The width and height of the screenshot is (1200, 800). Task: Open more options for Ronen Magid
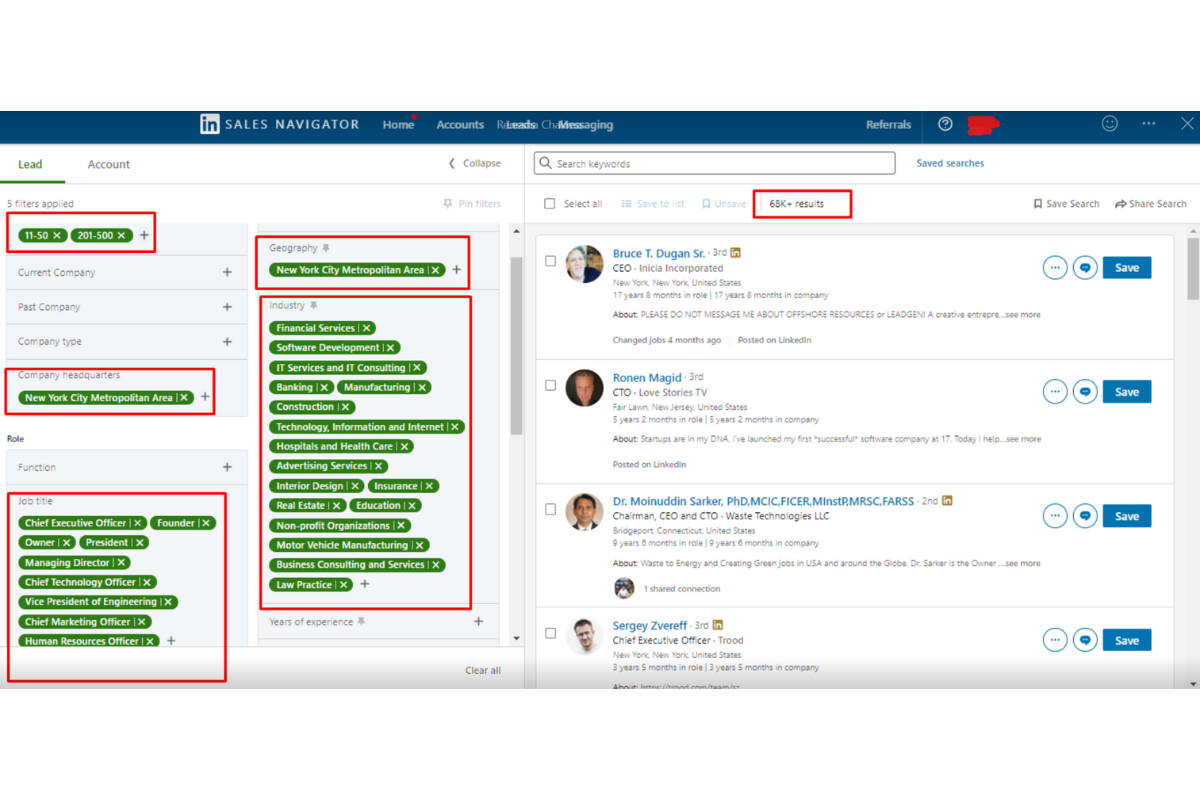[1055, 392]
